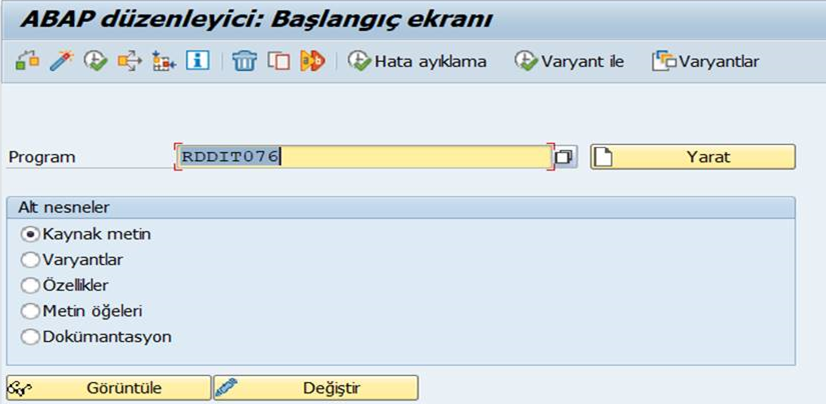Click the Alt nesneler group header
826x404 pixels.
[401, 208]
